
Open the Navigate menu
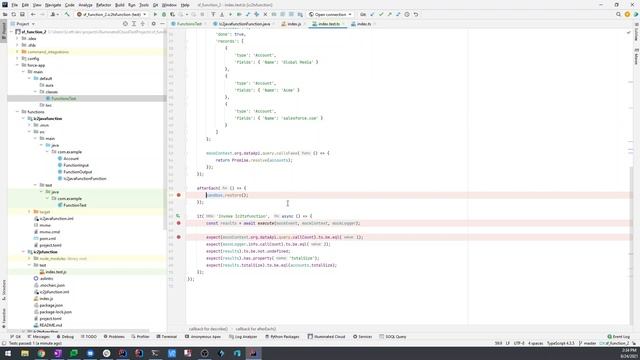53,5
